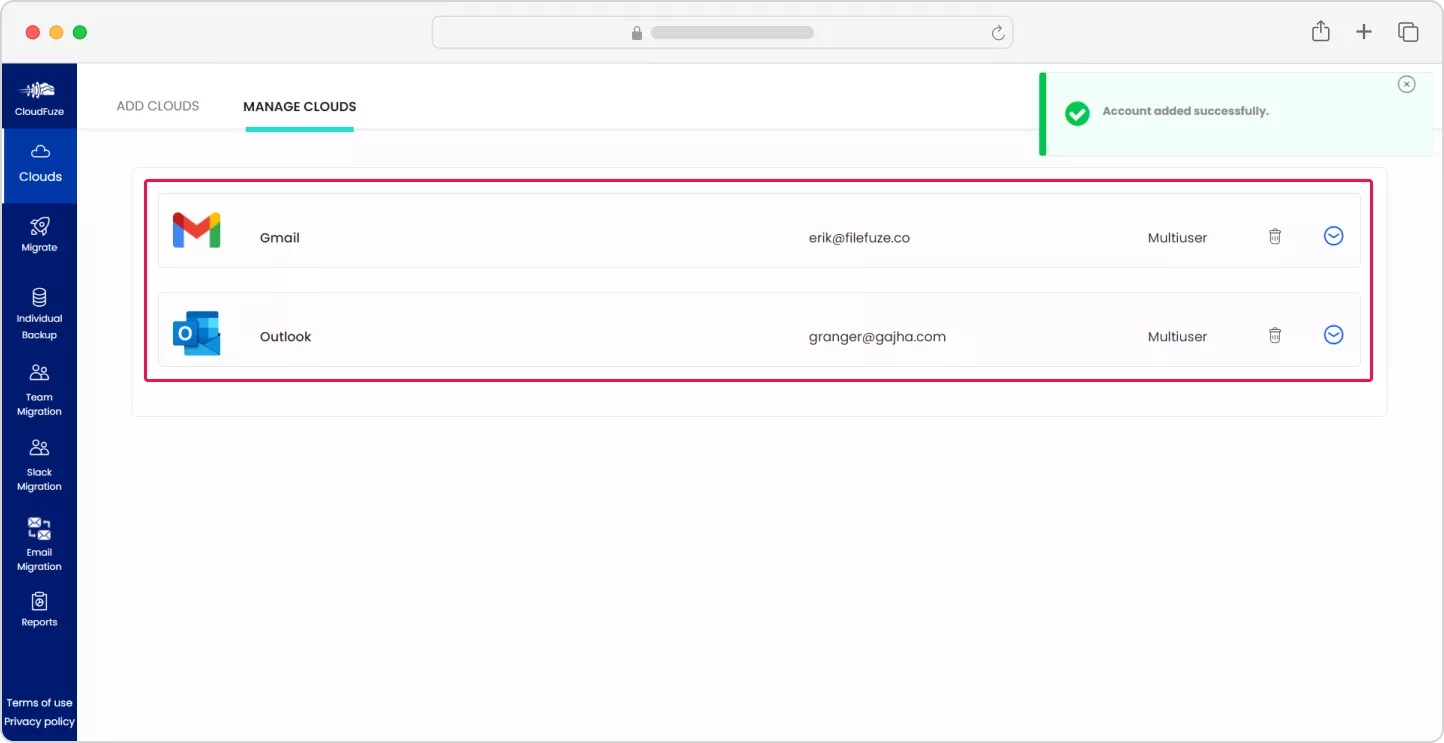Screen dimensions: 1444x743
Task: Switch to the ADD CLOUDS tab
Action: pos(158,106)
